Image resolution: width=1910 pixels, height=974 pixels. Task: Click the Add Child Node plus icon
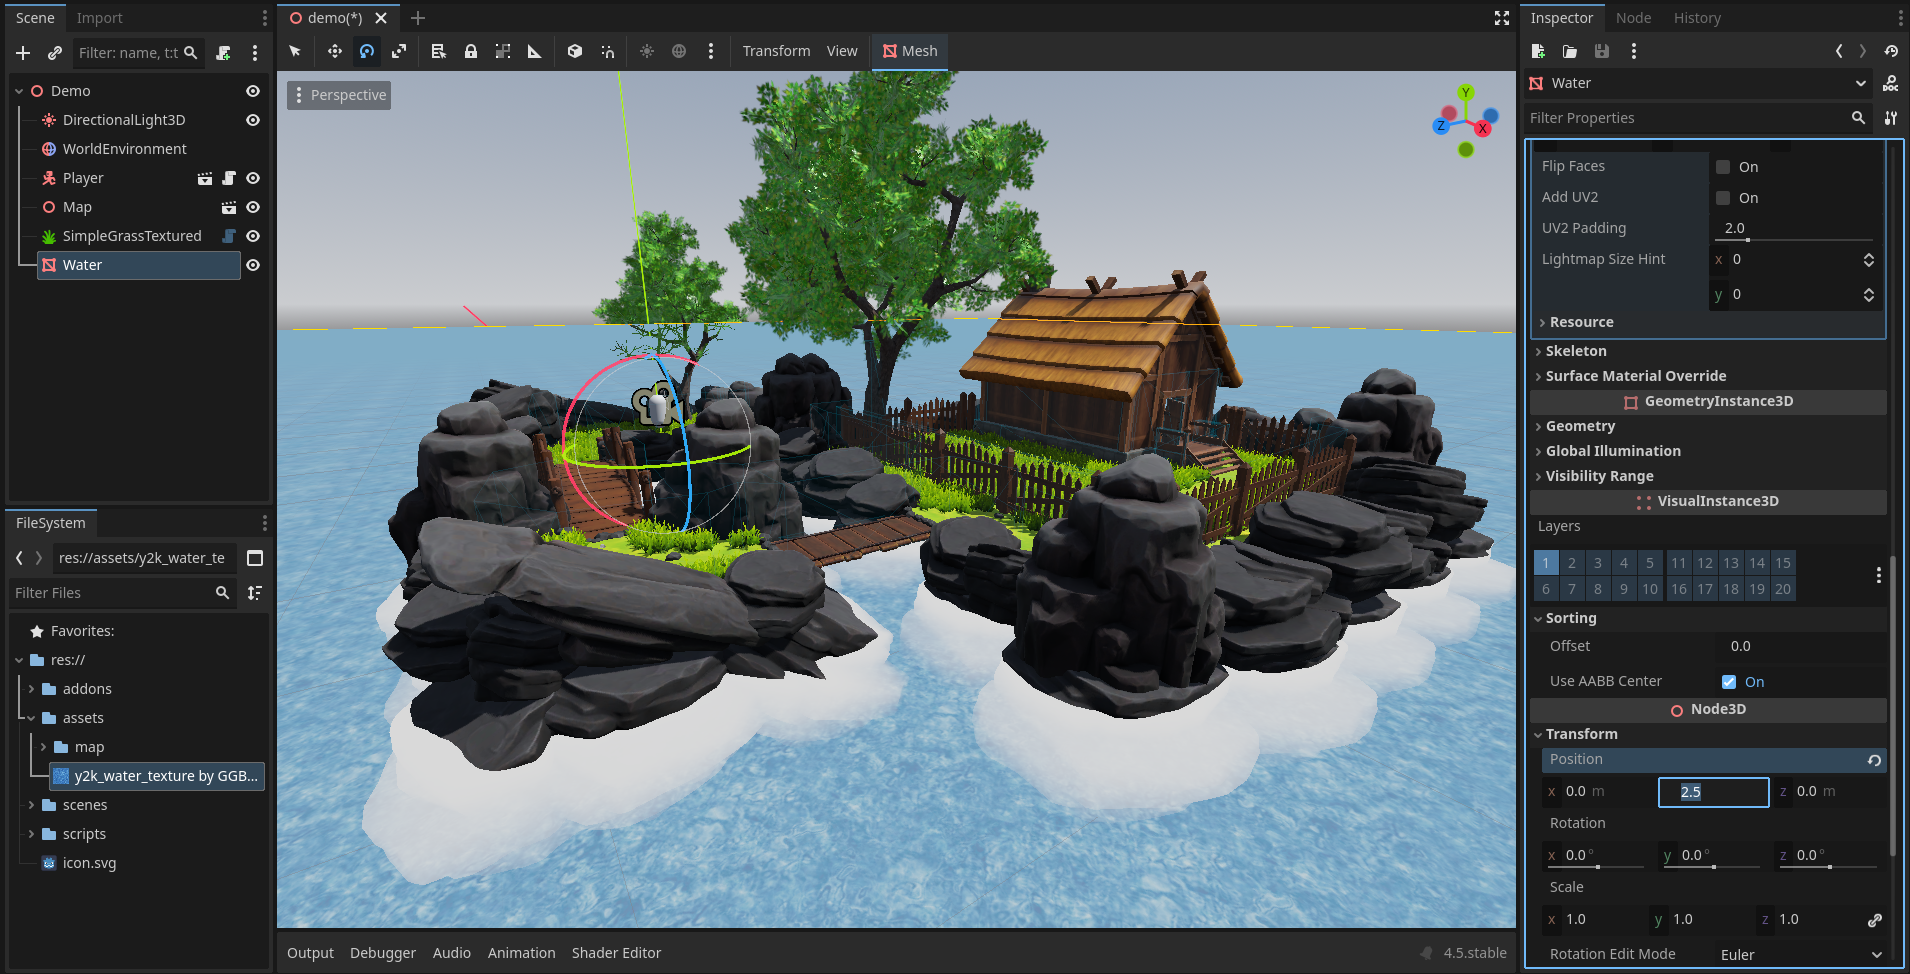(x=23, y=53)
